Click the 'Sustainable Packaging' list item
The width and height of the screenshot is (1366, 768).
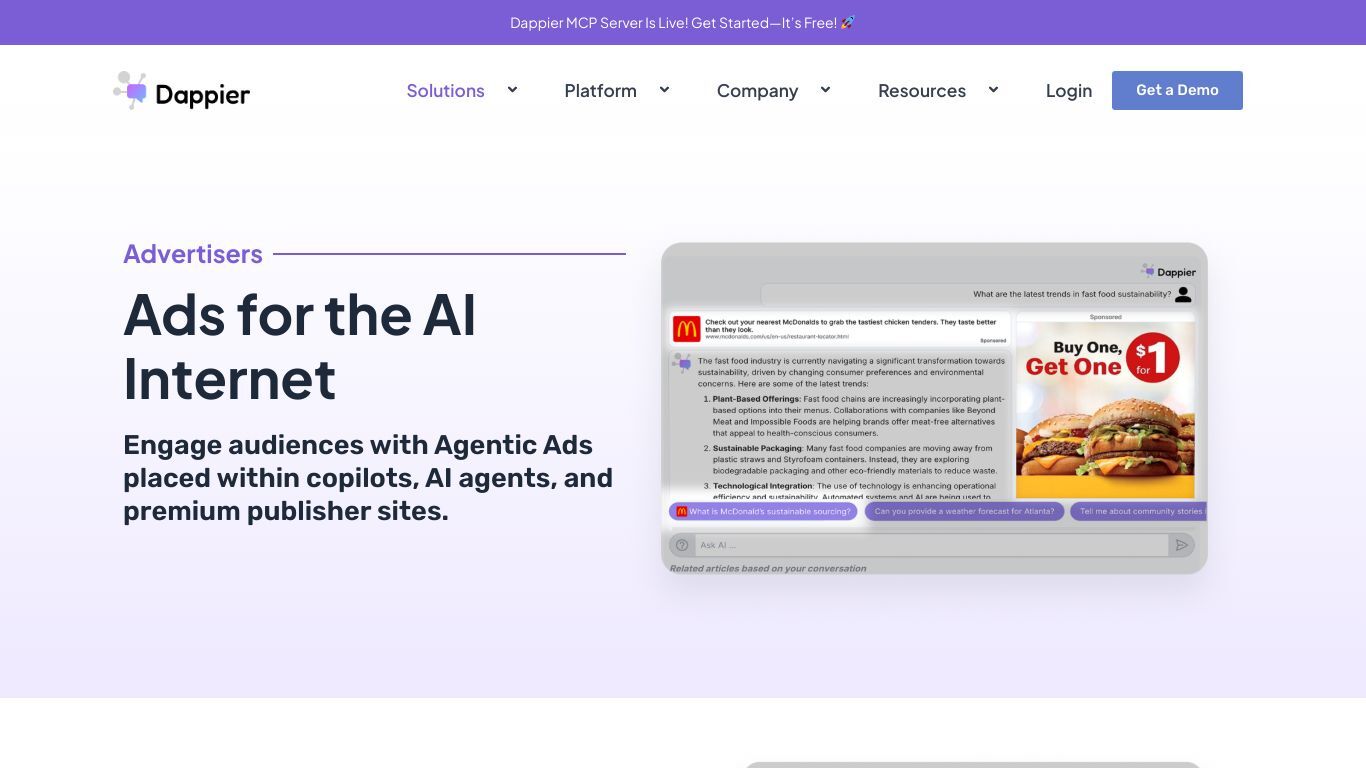point(853,459)
